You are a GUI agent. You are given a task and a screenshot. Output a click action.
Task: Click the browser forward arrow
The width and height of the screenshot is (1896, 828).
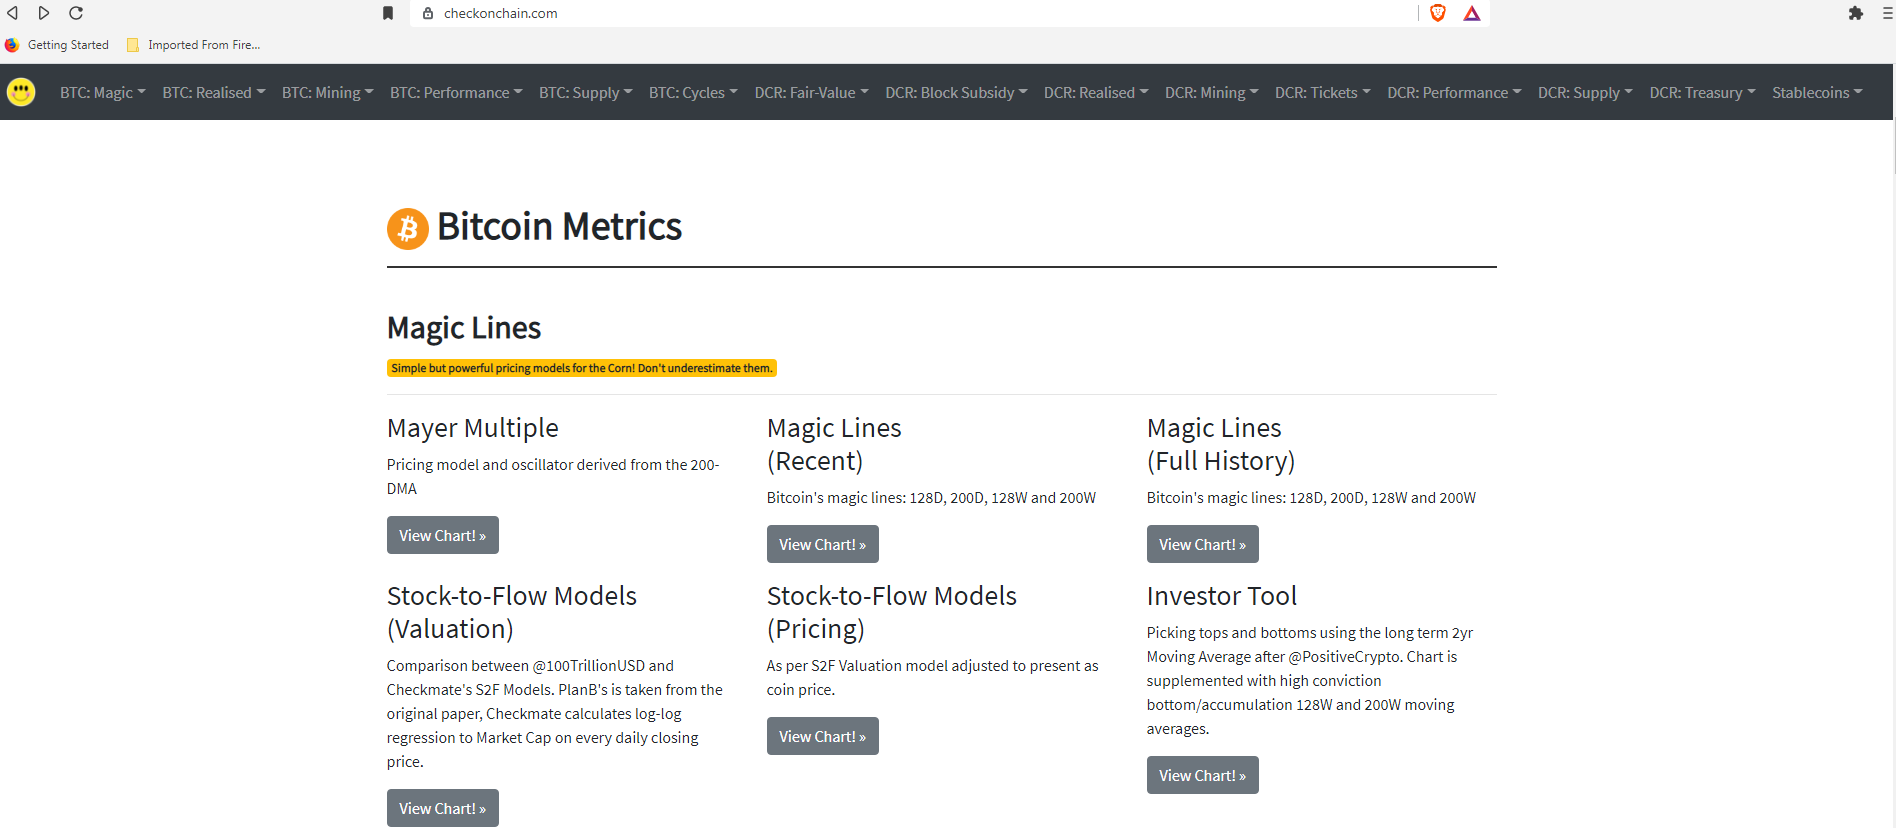point(44,13)
